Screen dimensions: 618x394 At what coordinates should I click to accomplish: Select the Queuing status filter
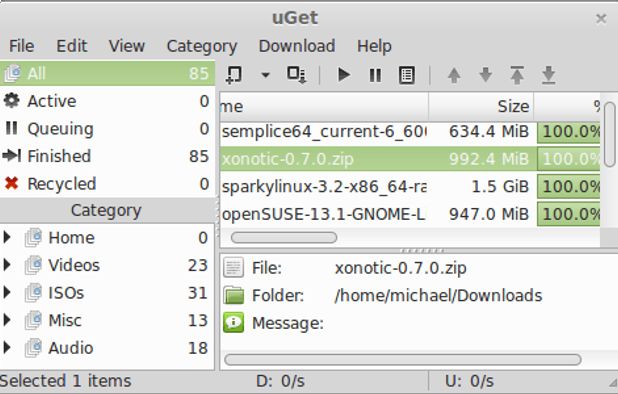tap(107, 128)
